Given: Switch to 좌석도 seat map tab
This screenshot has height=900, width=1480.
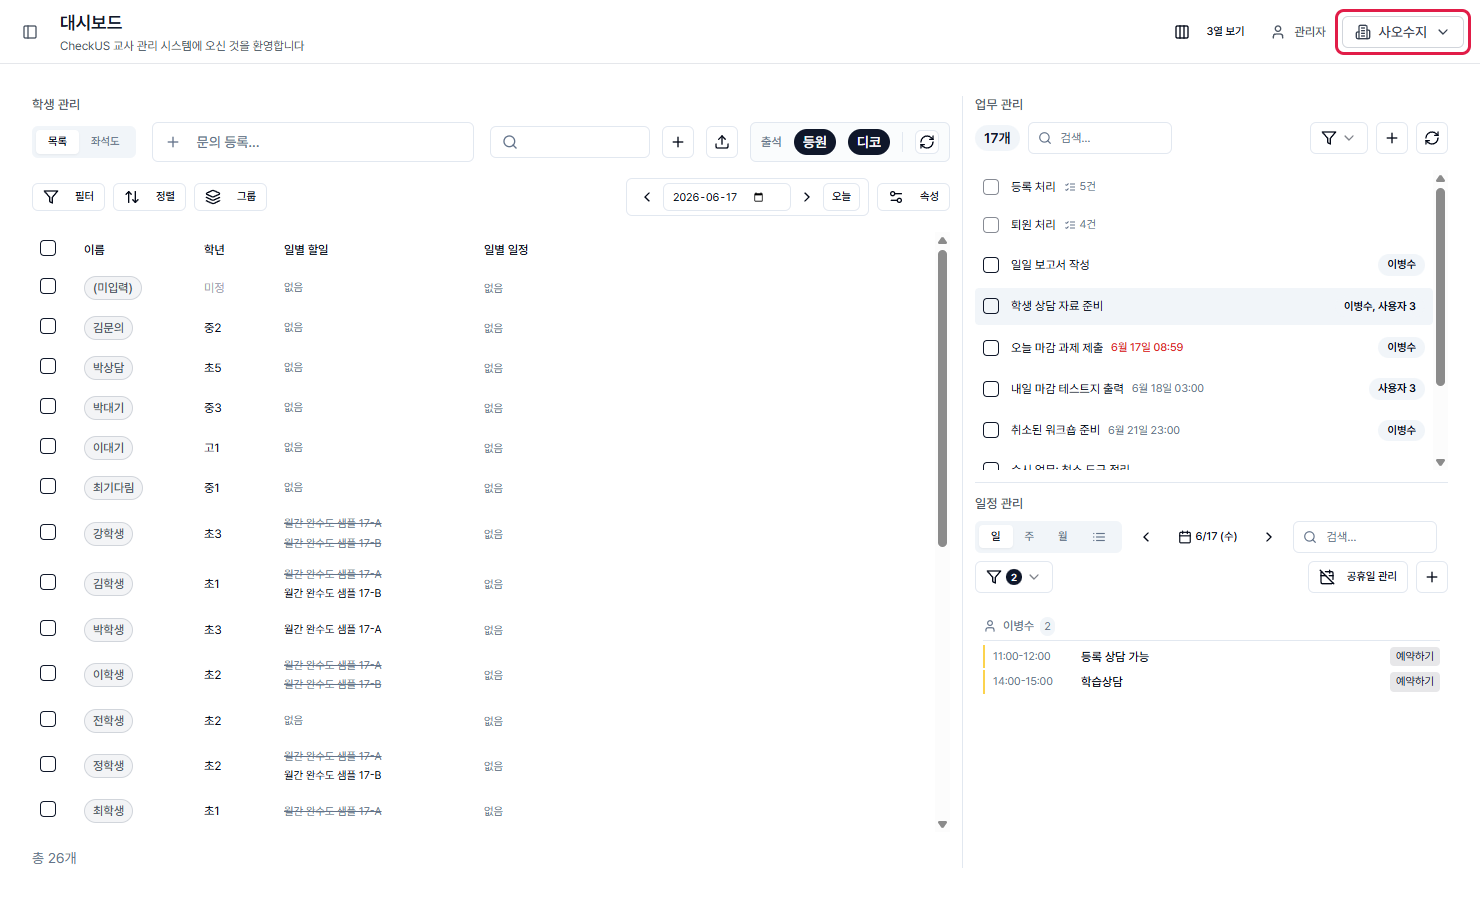Looking at the screenshot, I should click(x=105, y=142).
